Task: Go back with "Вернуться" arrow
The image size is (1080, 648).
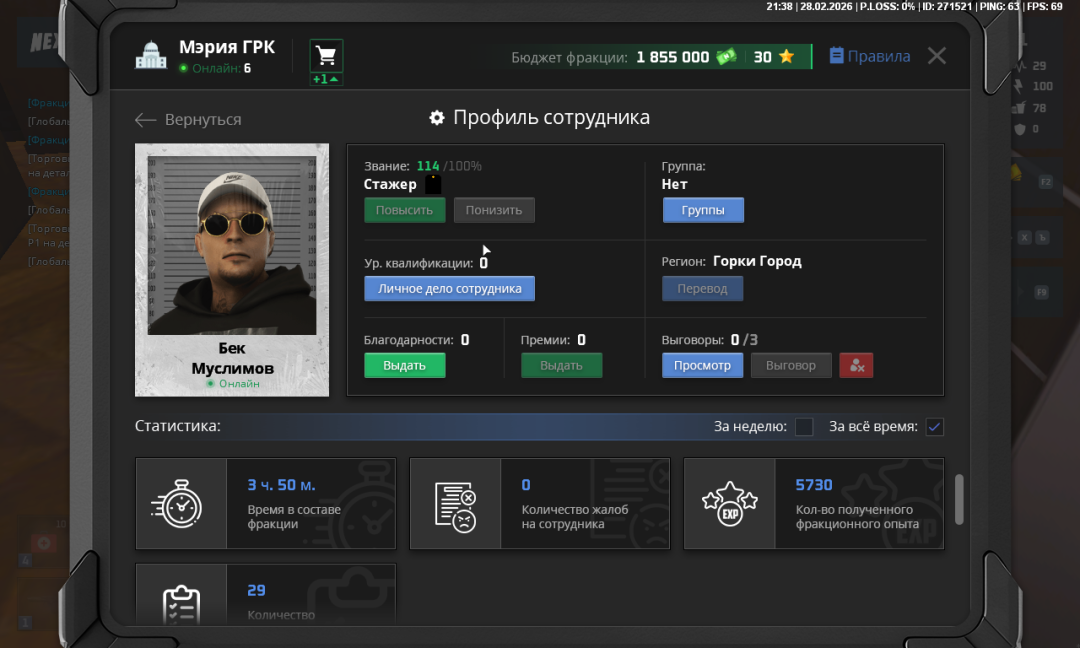Action: pyautogui.click(x=188, y=120)
